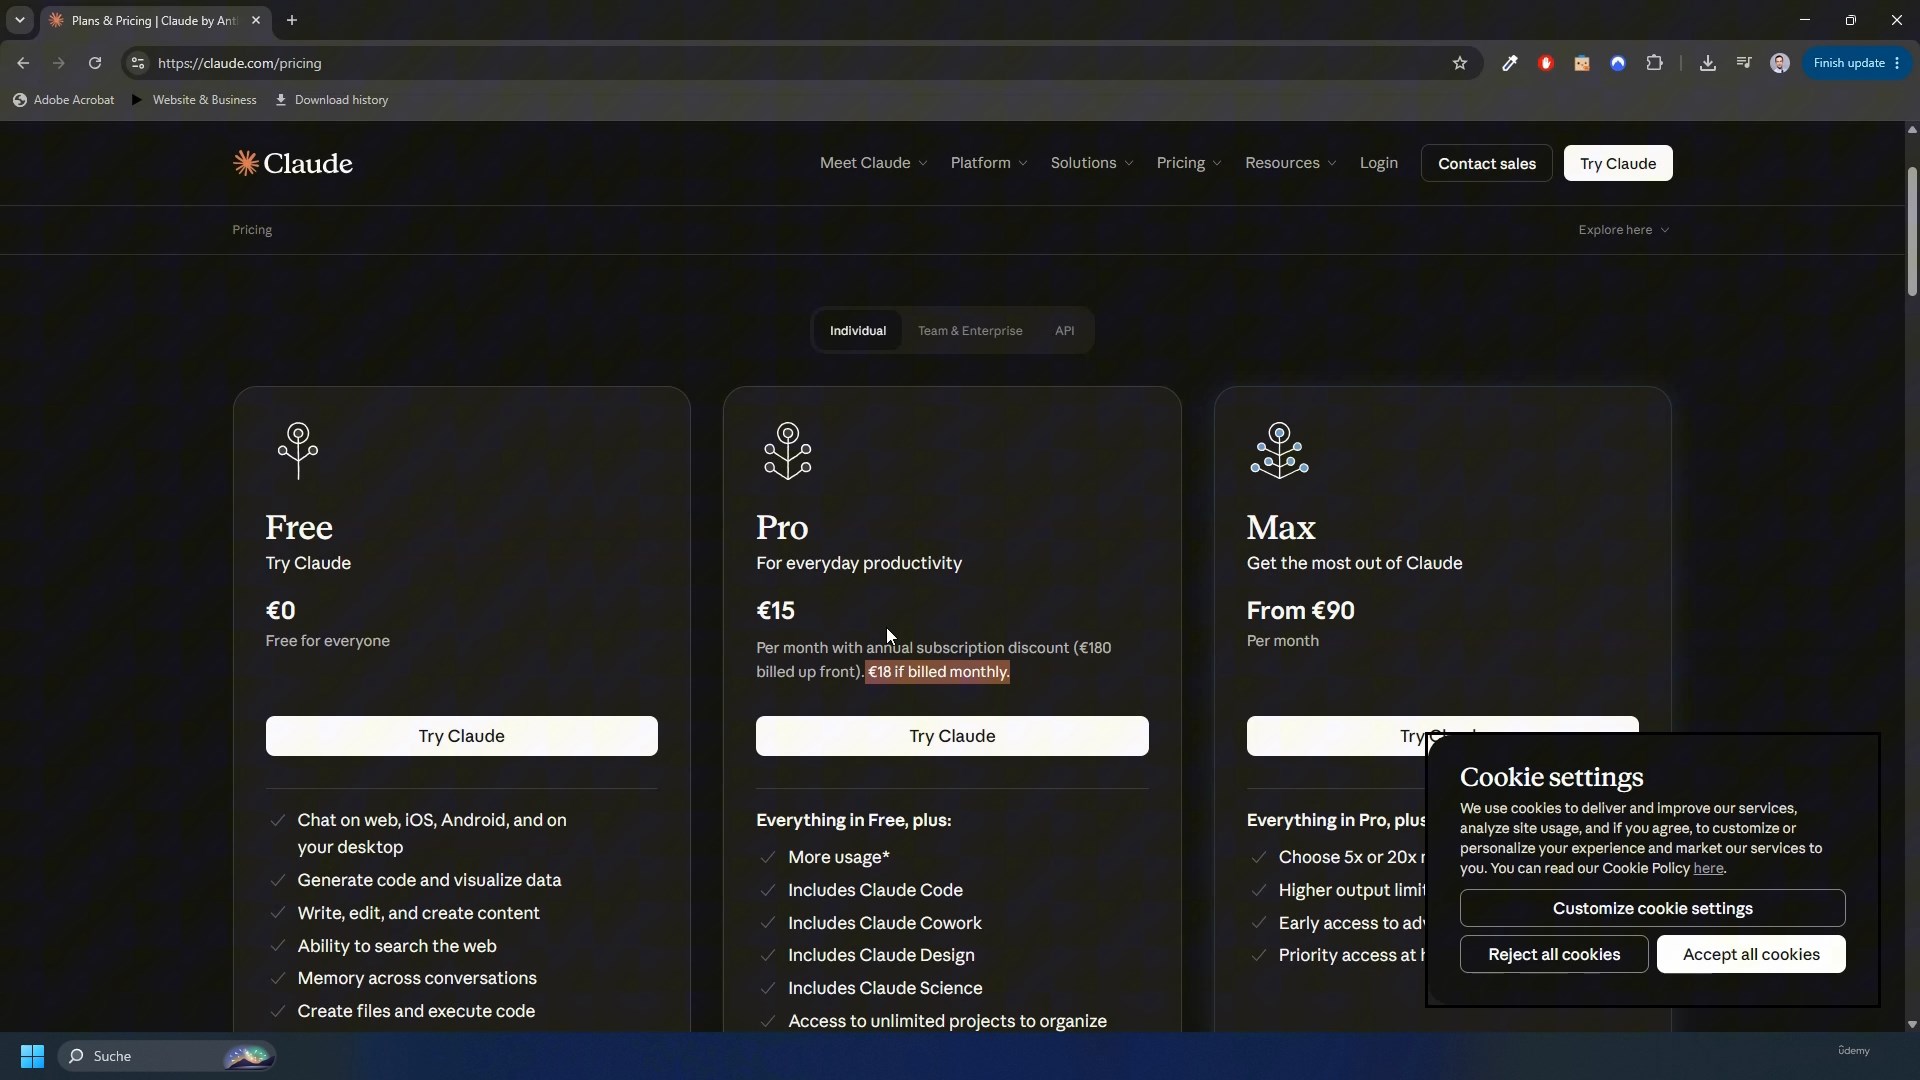Go back using the browser back arrow

(23, 63)
